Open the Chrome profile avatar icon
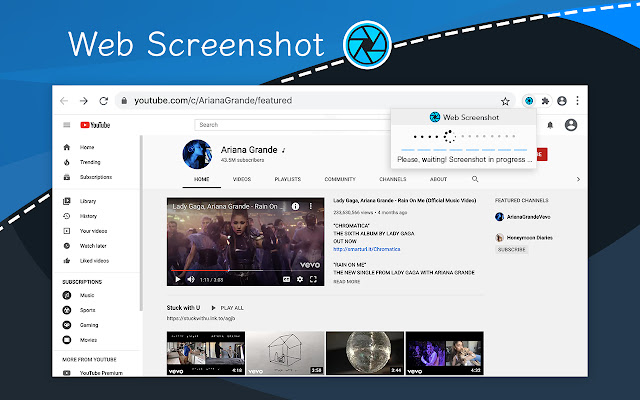Image resolution: width=640 pixels, height=400 pixels. pyautogui.click(x=562, y=101)
